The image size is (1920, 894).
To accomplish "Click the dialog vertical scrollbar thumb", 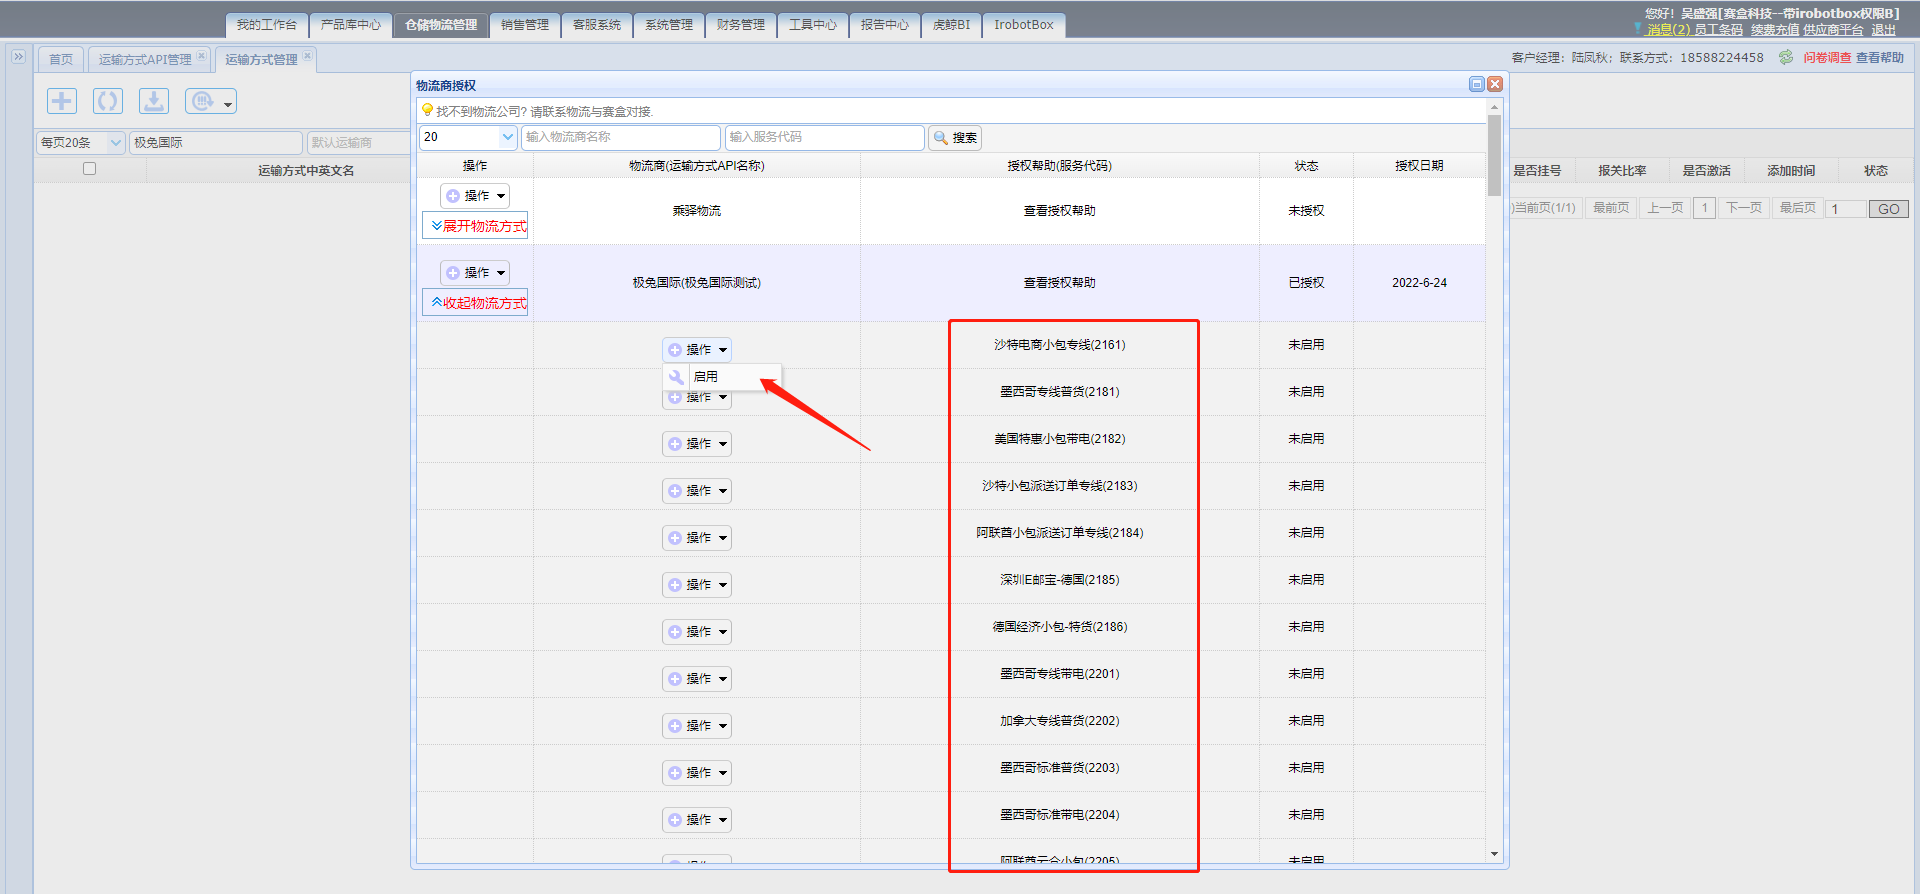I will coord(1494,155).
